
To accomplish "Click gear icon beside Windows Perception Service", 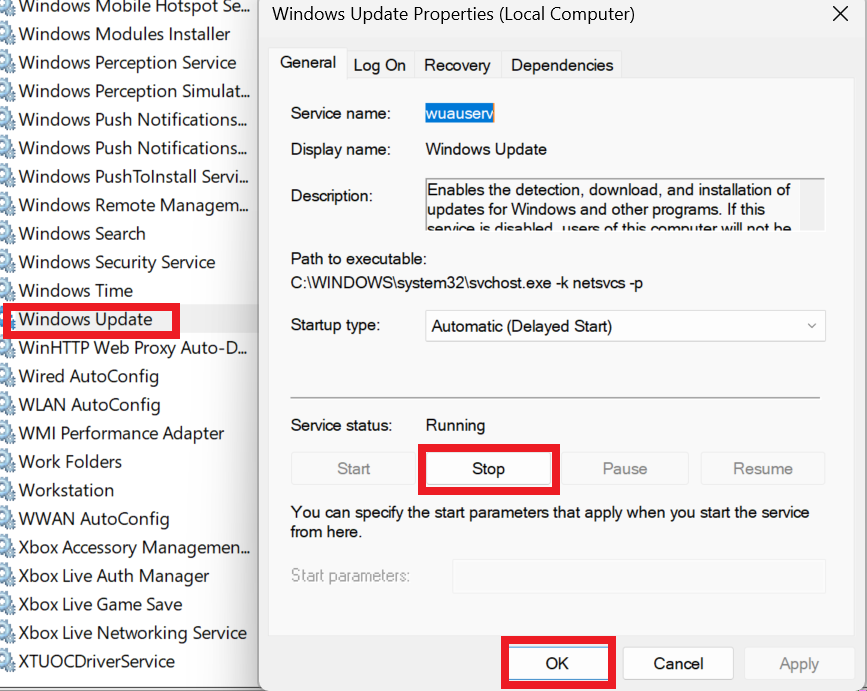I will click(x=7, y=62).
